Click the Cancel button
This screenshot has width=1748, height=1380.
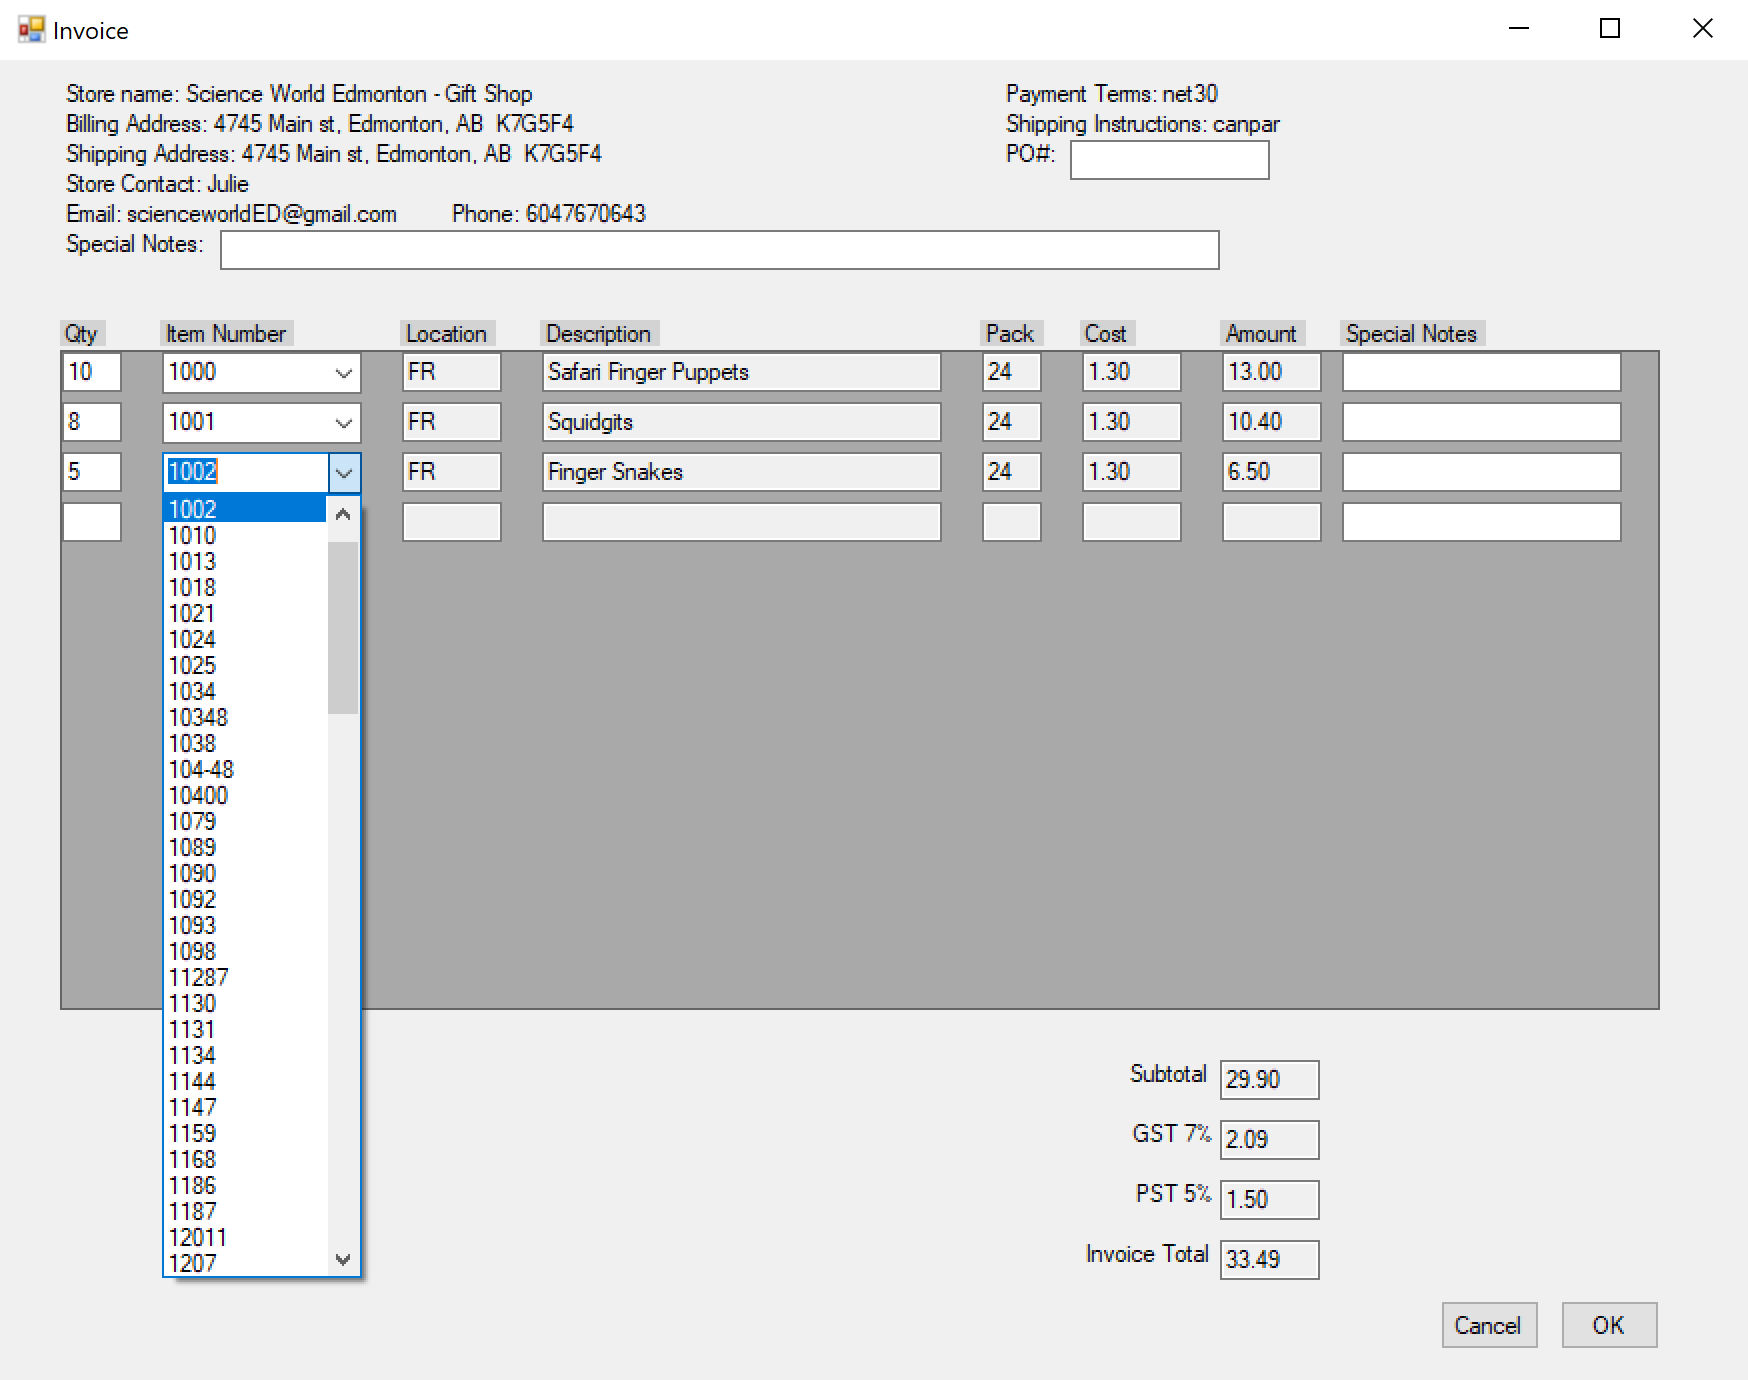point(1489,1325)
